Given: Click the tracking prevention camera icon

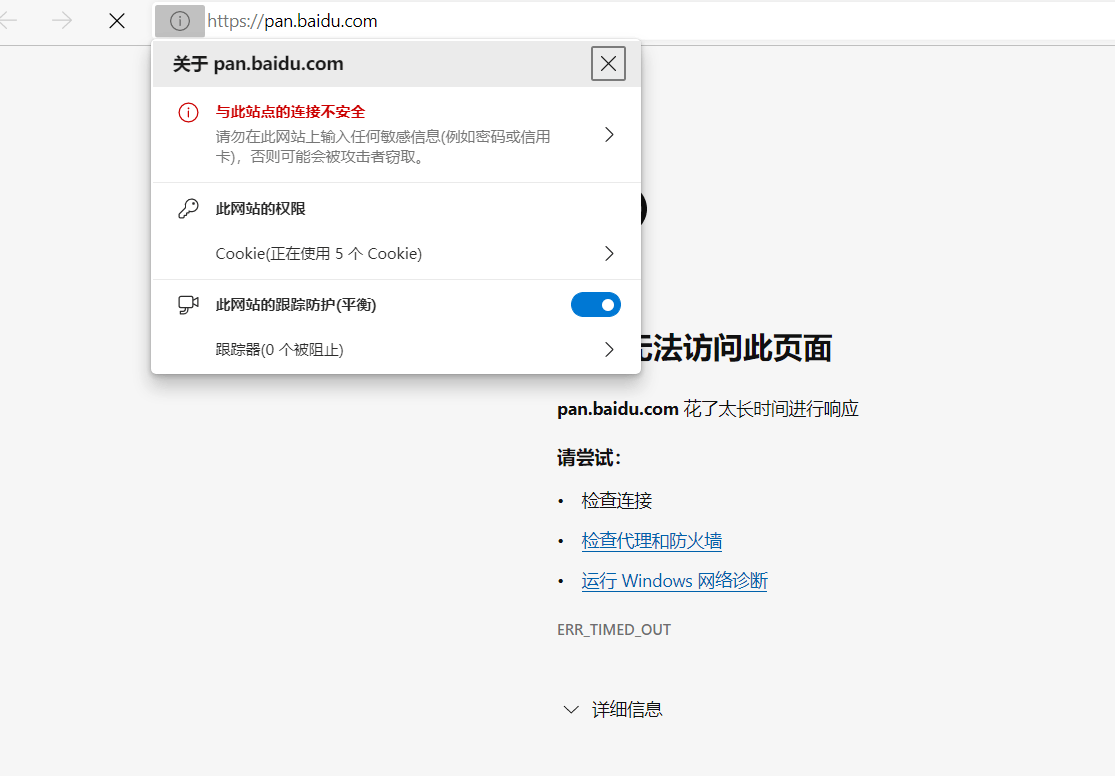Looking at the screenshot, I should pyautogui.click(x=188, y=304).
